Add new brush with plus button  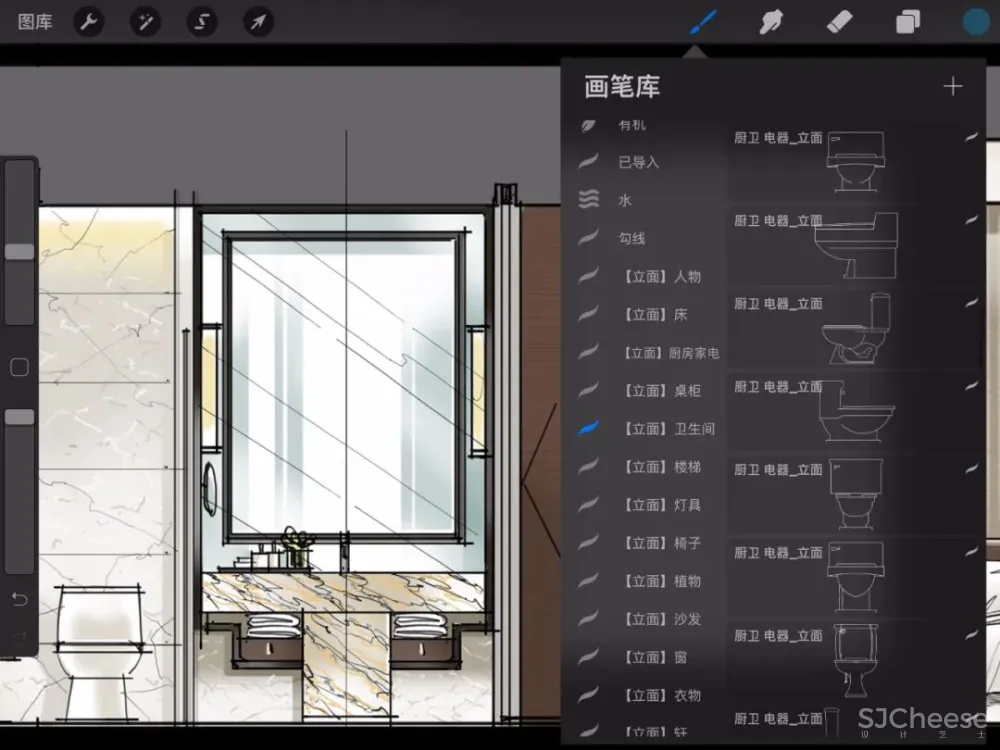click(x=952, y=87)
